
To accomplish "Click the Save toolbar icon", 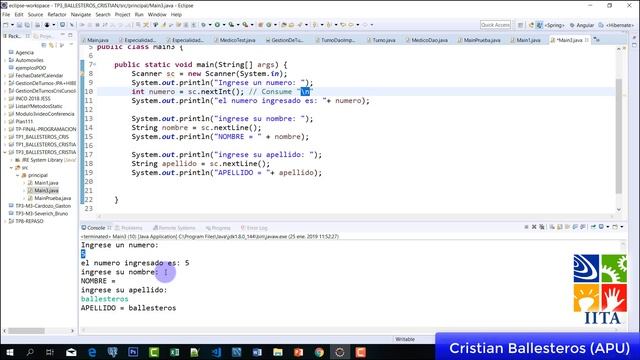I will tap(19, 24).
